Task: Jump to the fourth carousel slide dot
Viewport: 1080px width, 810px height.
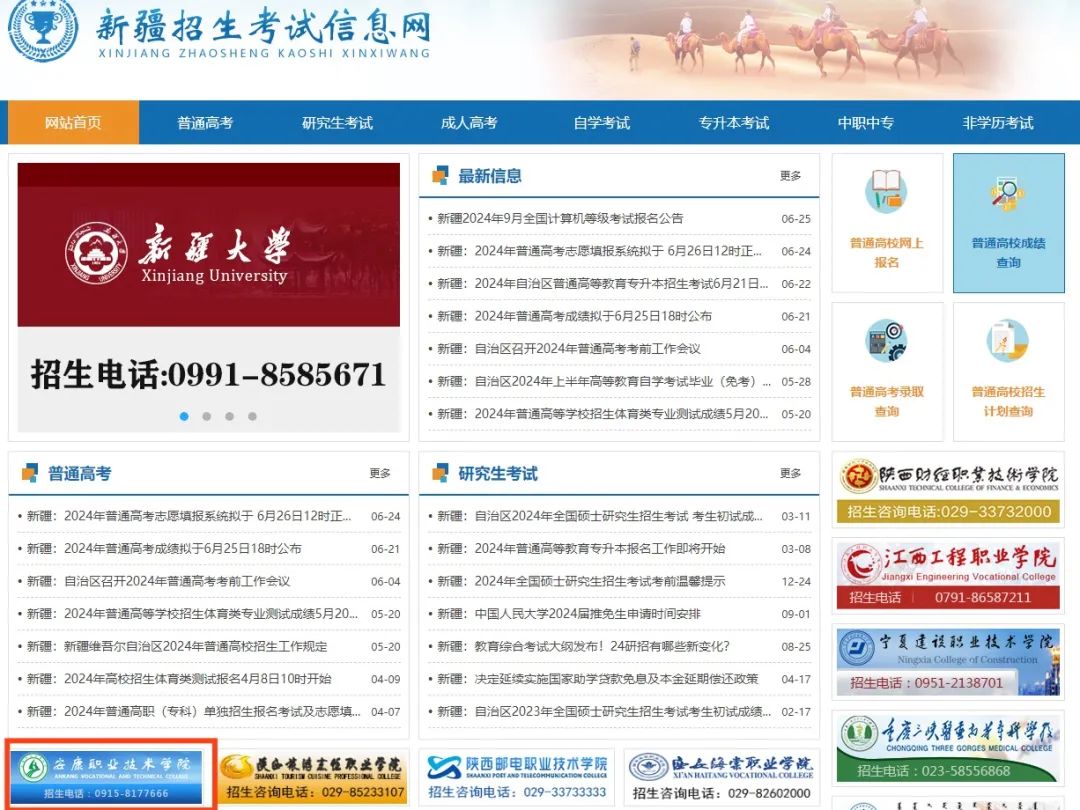Action: [252, 416]
